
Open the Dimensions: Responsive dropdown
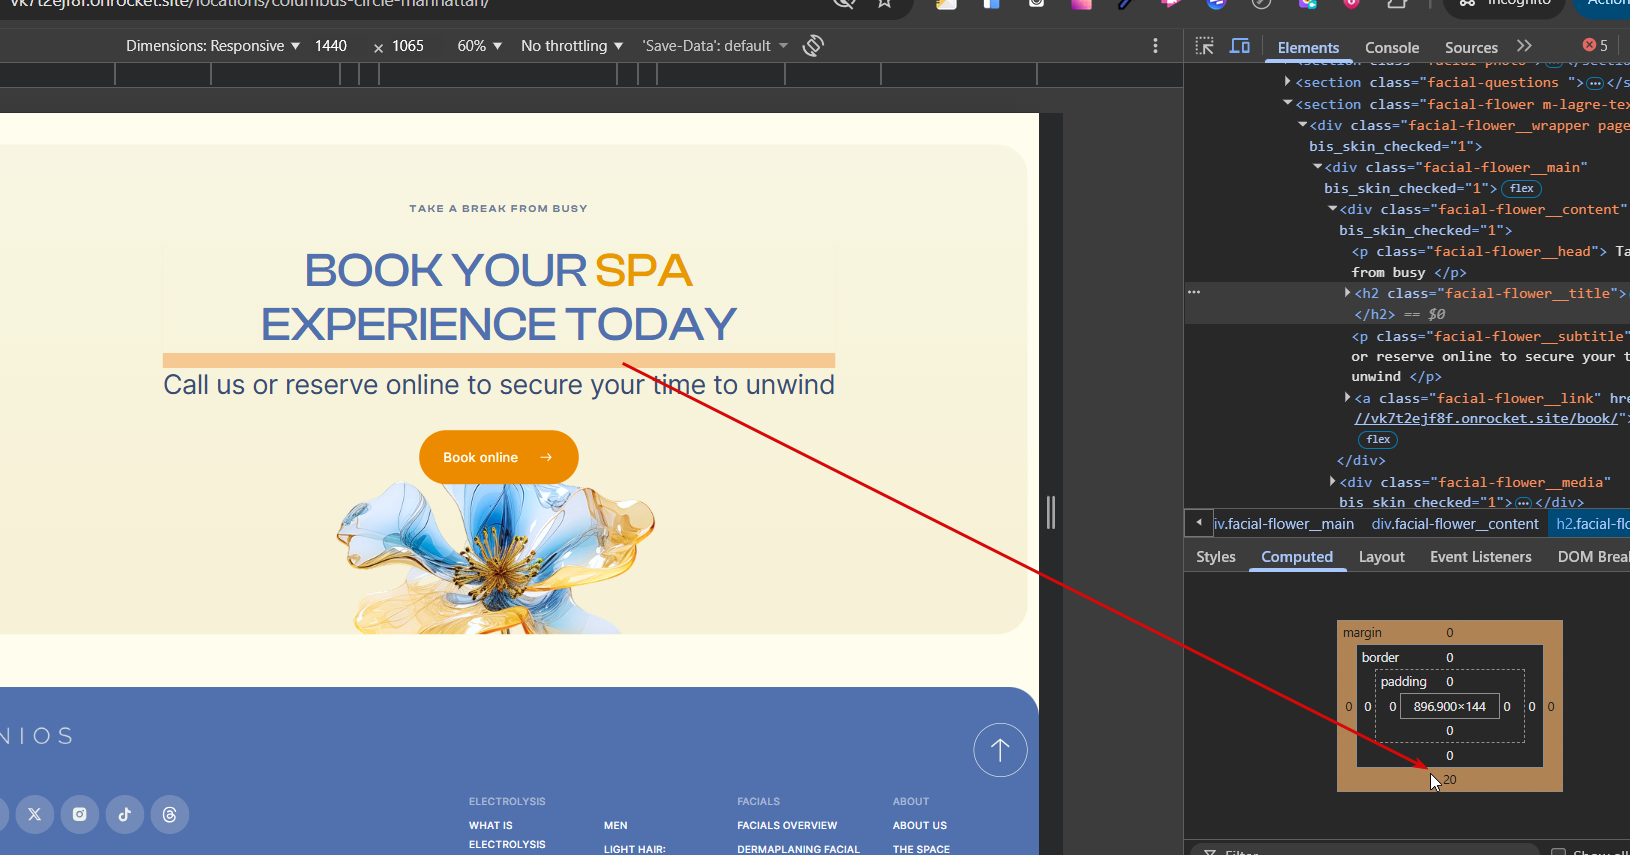(x=212, y=46)
